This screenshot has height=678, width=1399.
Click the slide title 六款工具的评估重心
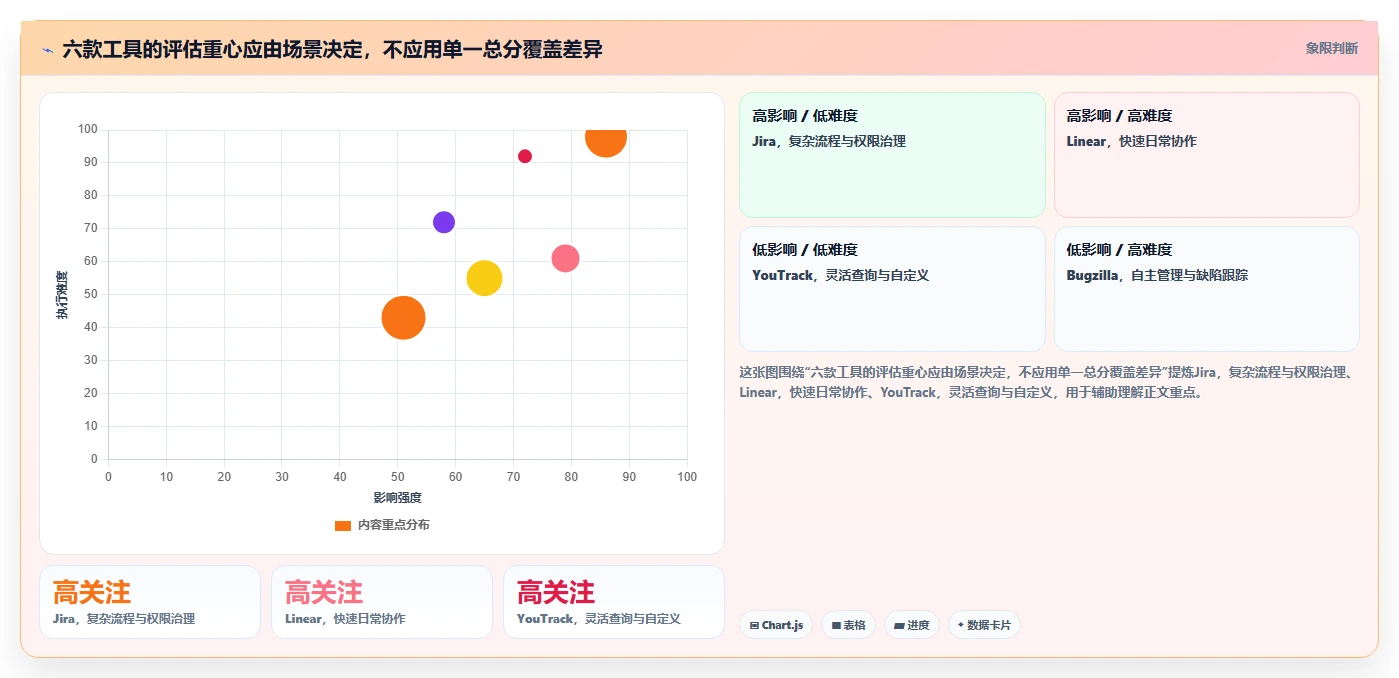(332, 49)
